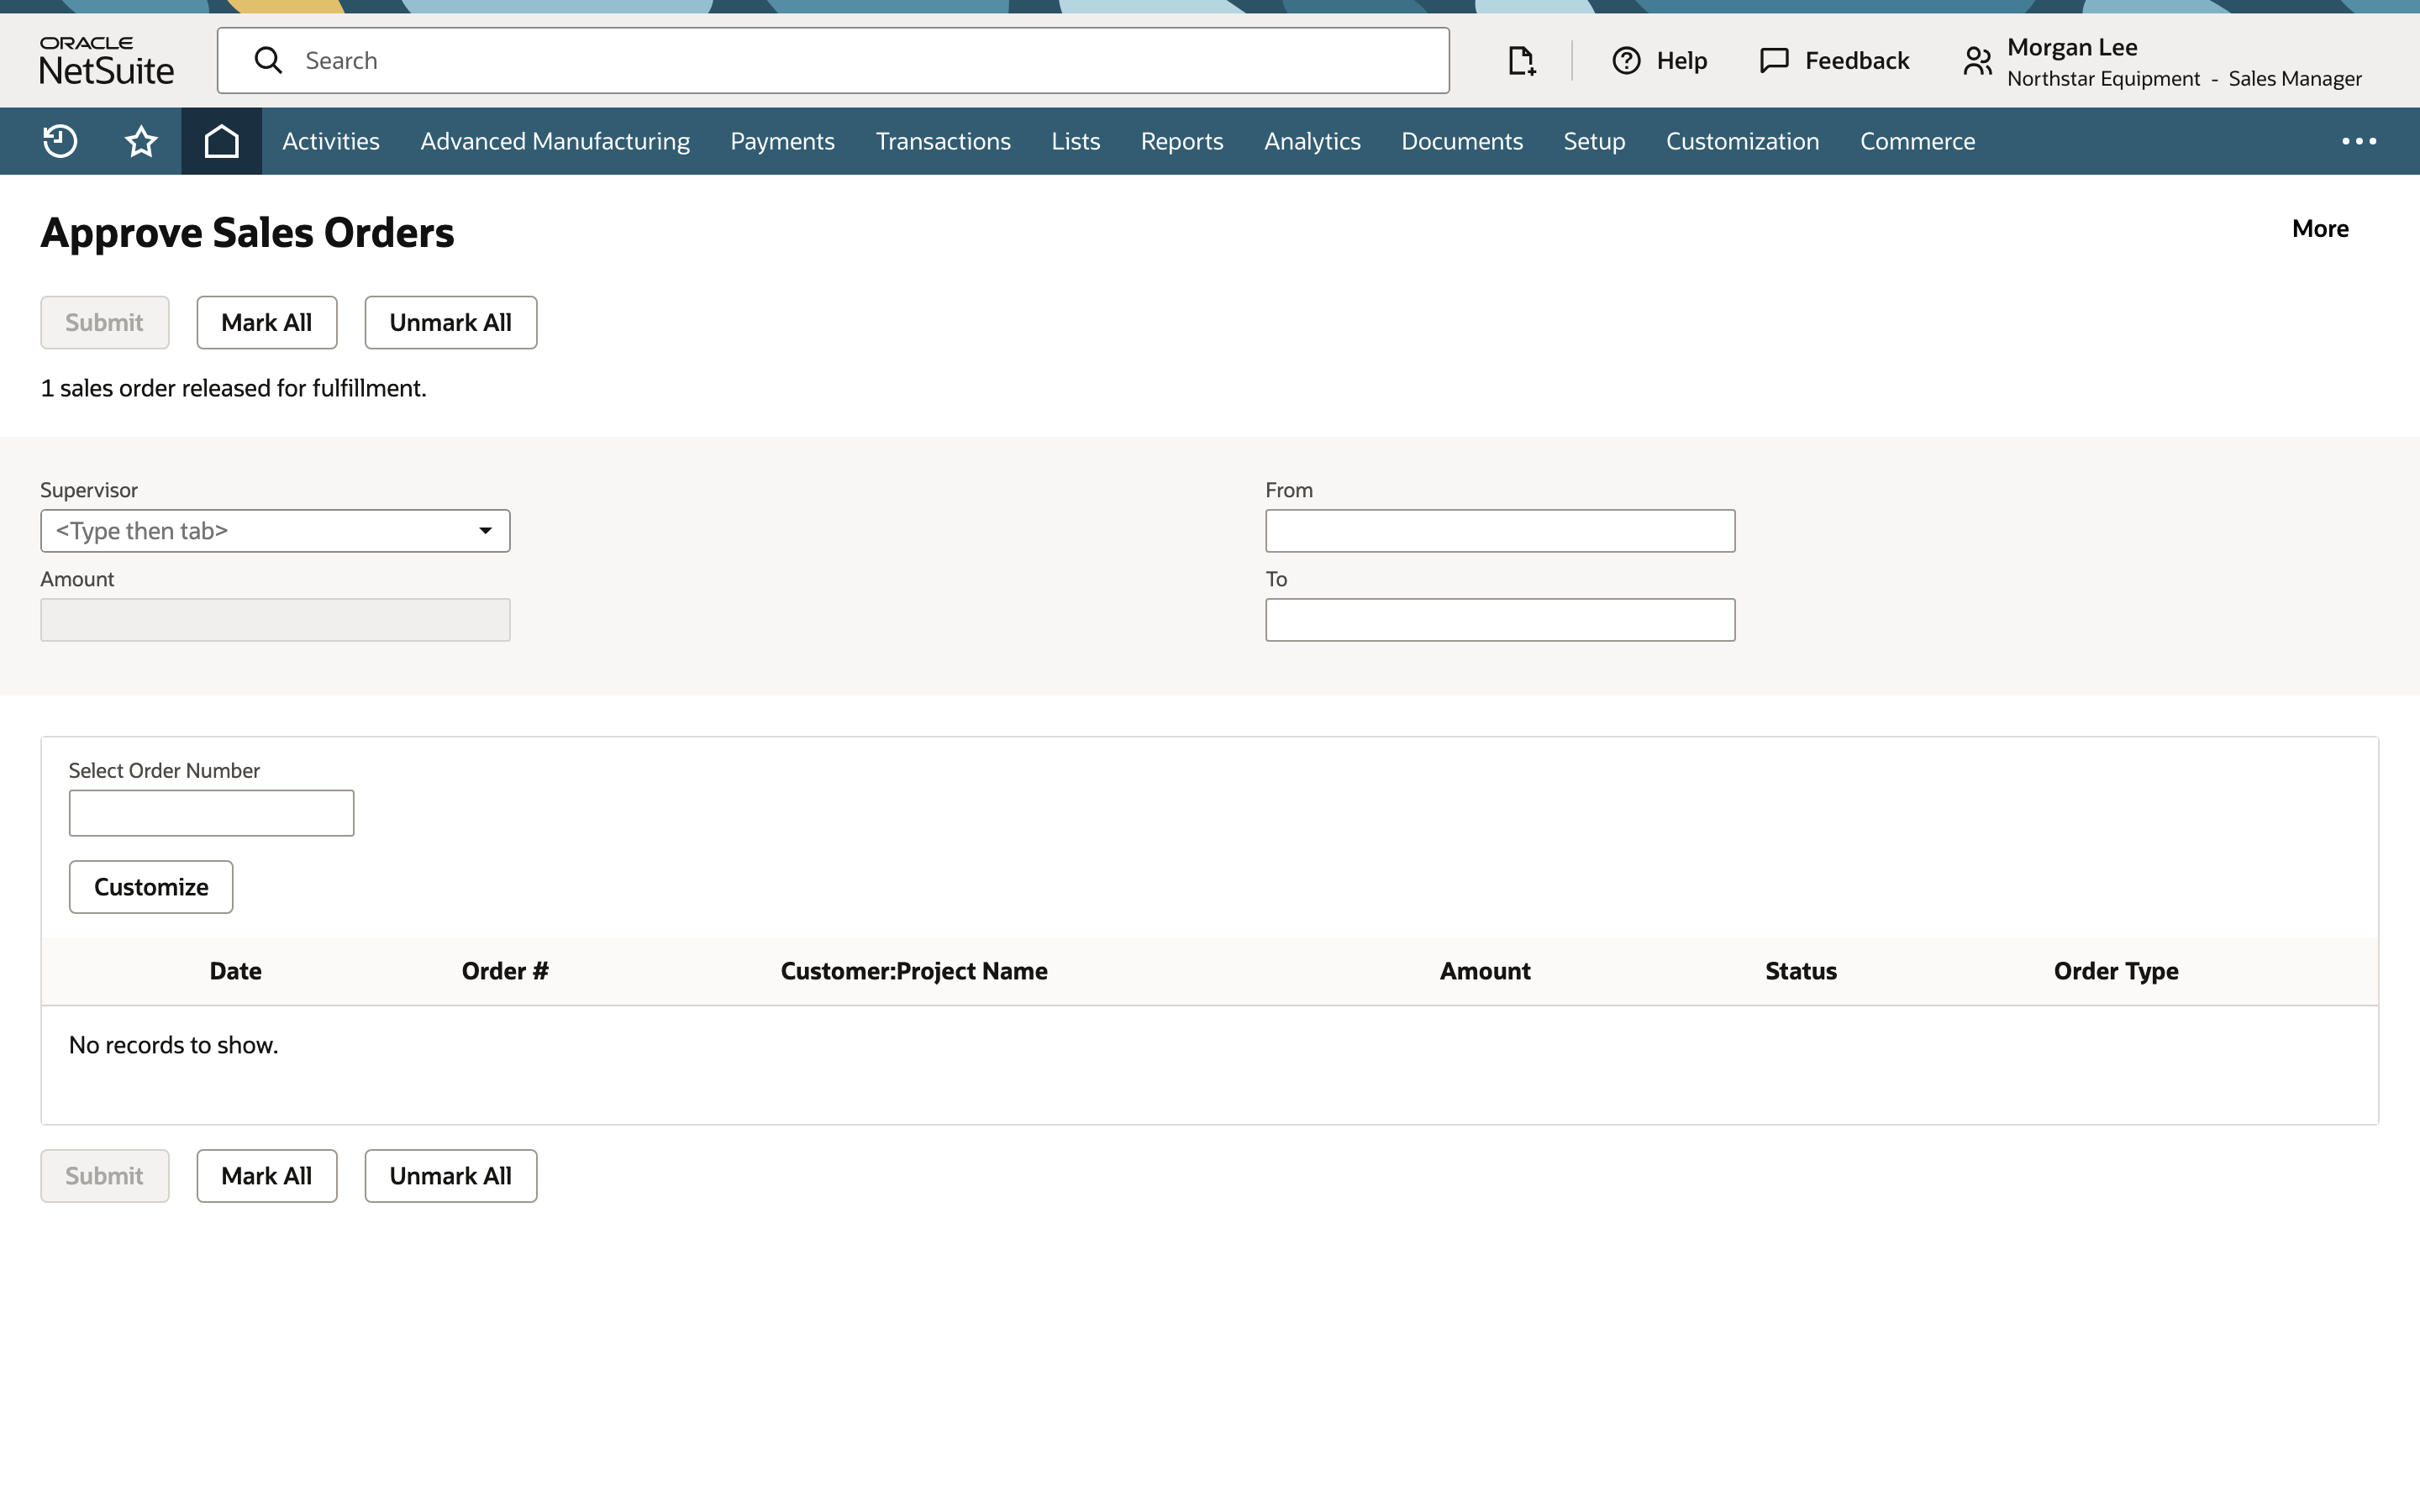Screen dimensions: 2420x1512
Task: Click the top Submit button
Action: 105,323
